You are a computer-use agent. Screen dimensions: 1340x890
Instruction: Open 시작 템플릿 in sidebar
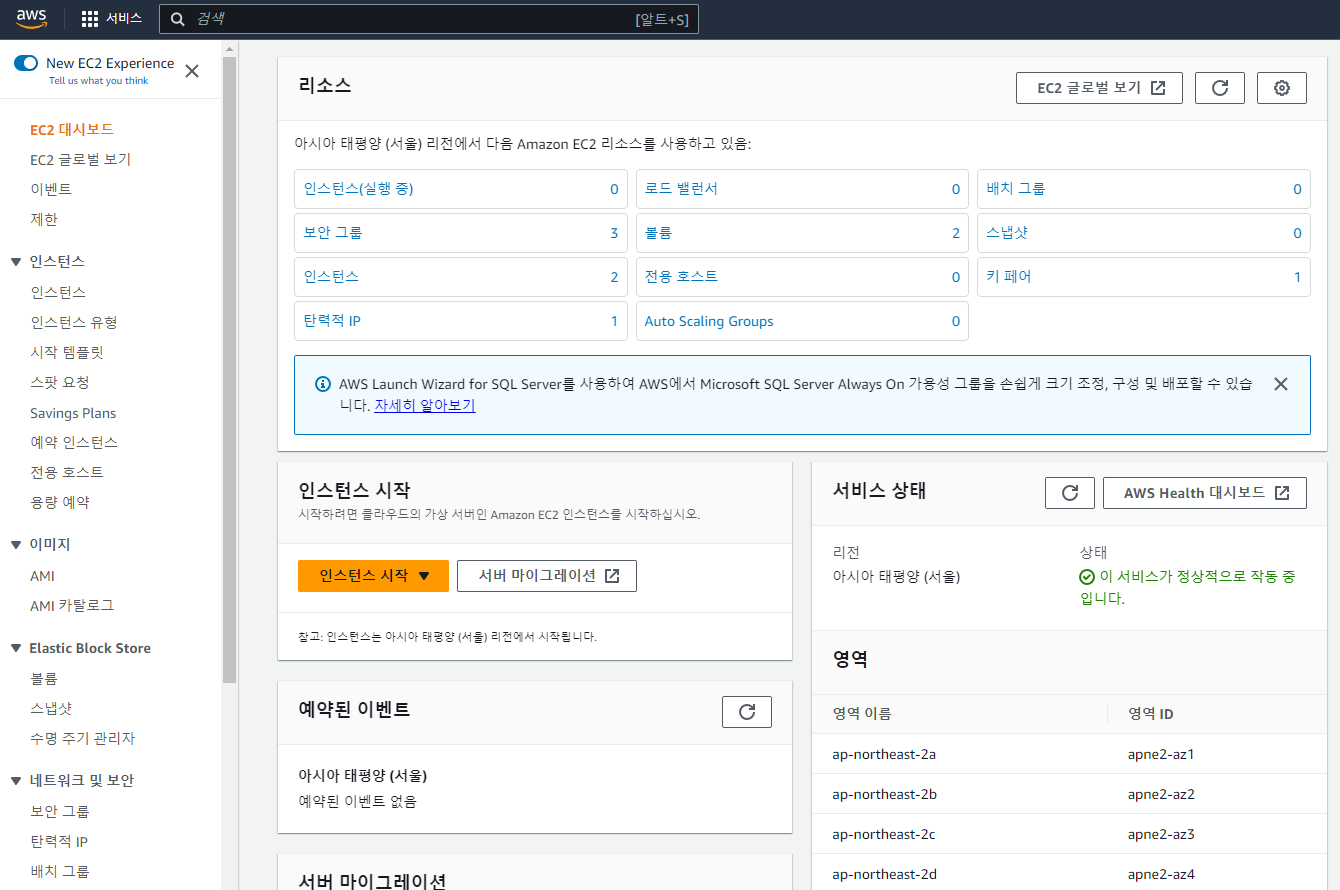67,353
